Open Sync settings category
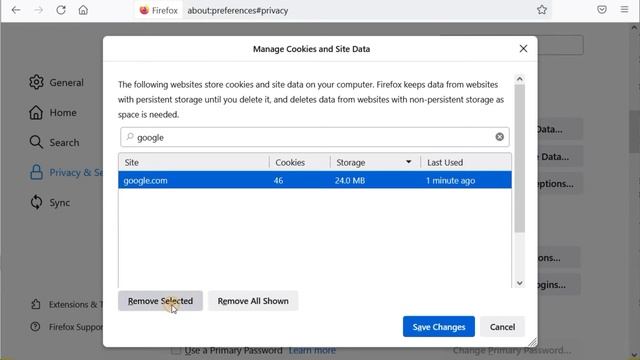 click(x=49, y=202)
